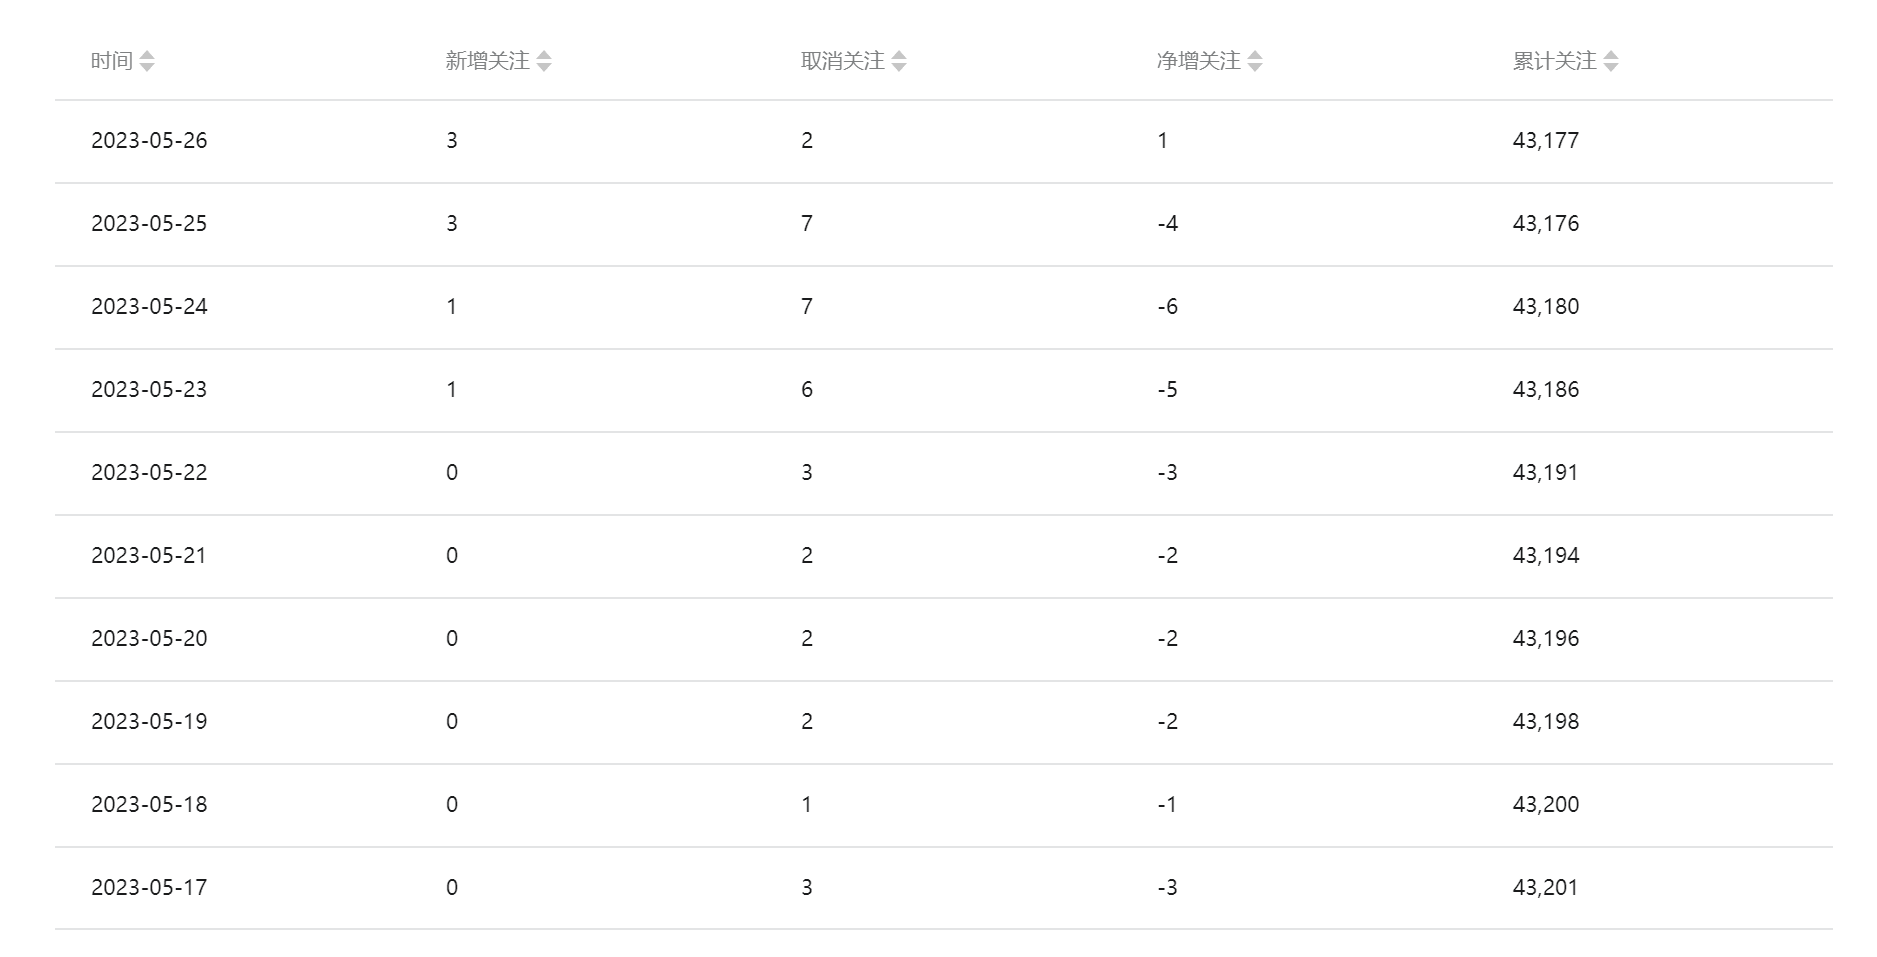
Task: Click the 净增关注 header label
Action: [1199, 61]
